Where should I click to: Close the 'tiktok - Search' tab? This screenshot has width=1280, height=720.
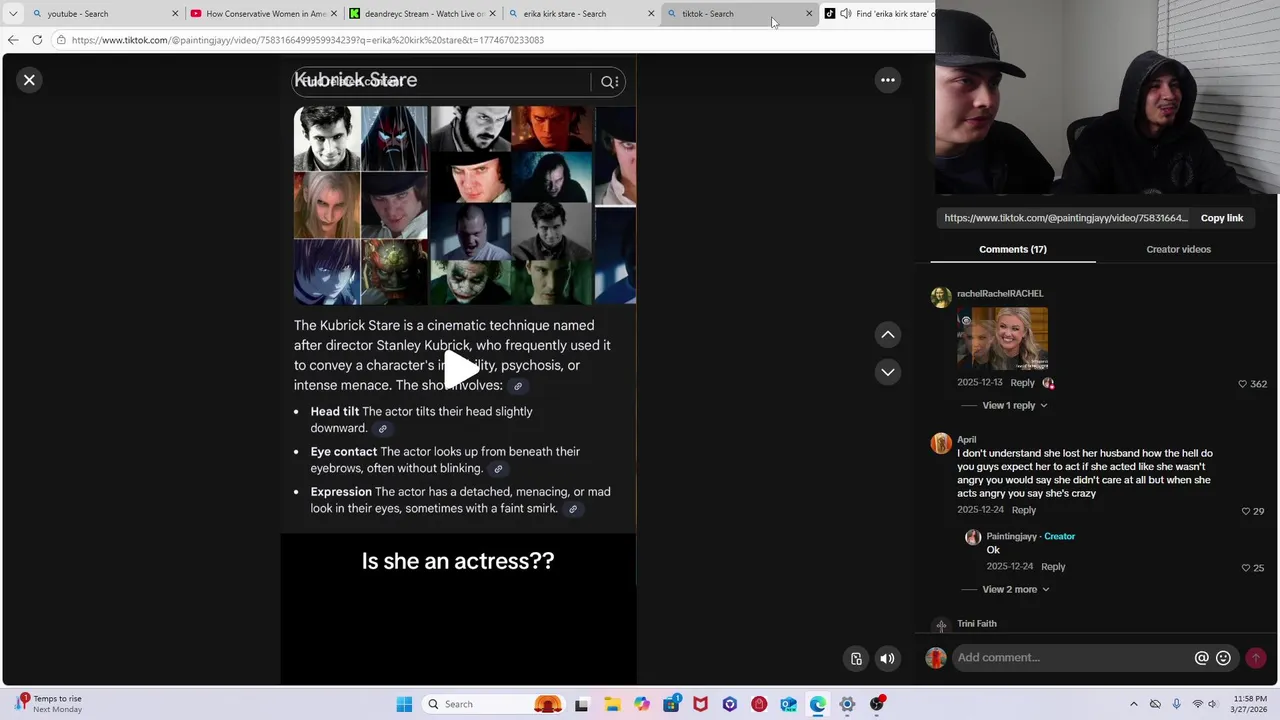coord(809,14)
